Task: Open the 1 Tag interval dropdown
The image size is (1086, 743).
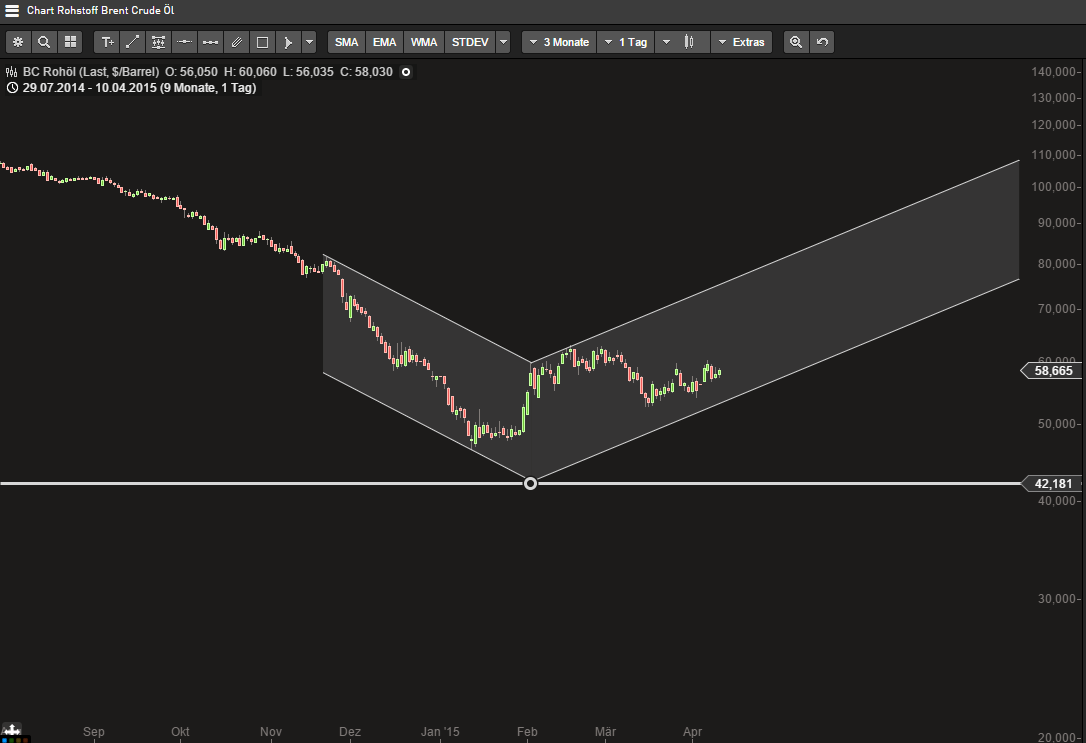Action: click(x=625, y=42)
